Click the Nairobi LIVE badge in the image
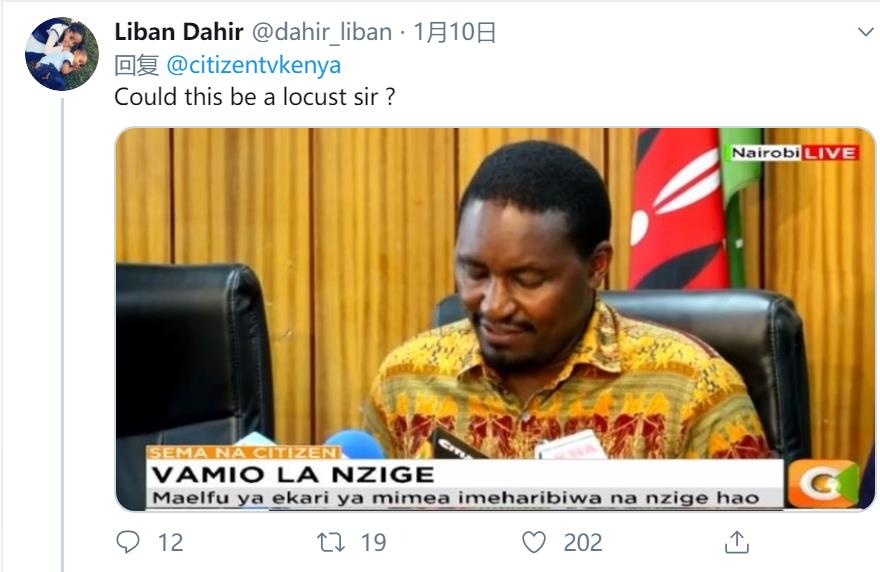The height and width of the screenshot is (572, 880). tap(794, 153)
